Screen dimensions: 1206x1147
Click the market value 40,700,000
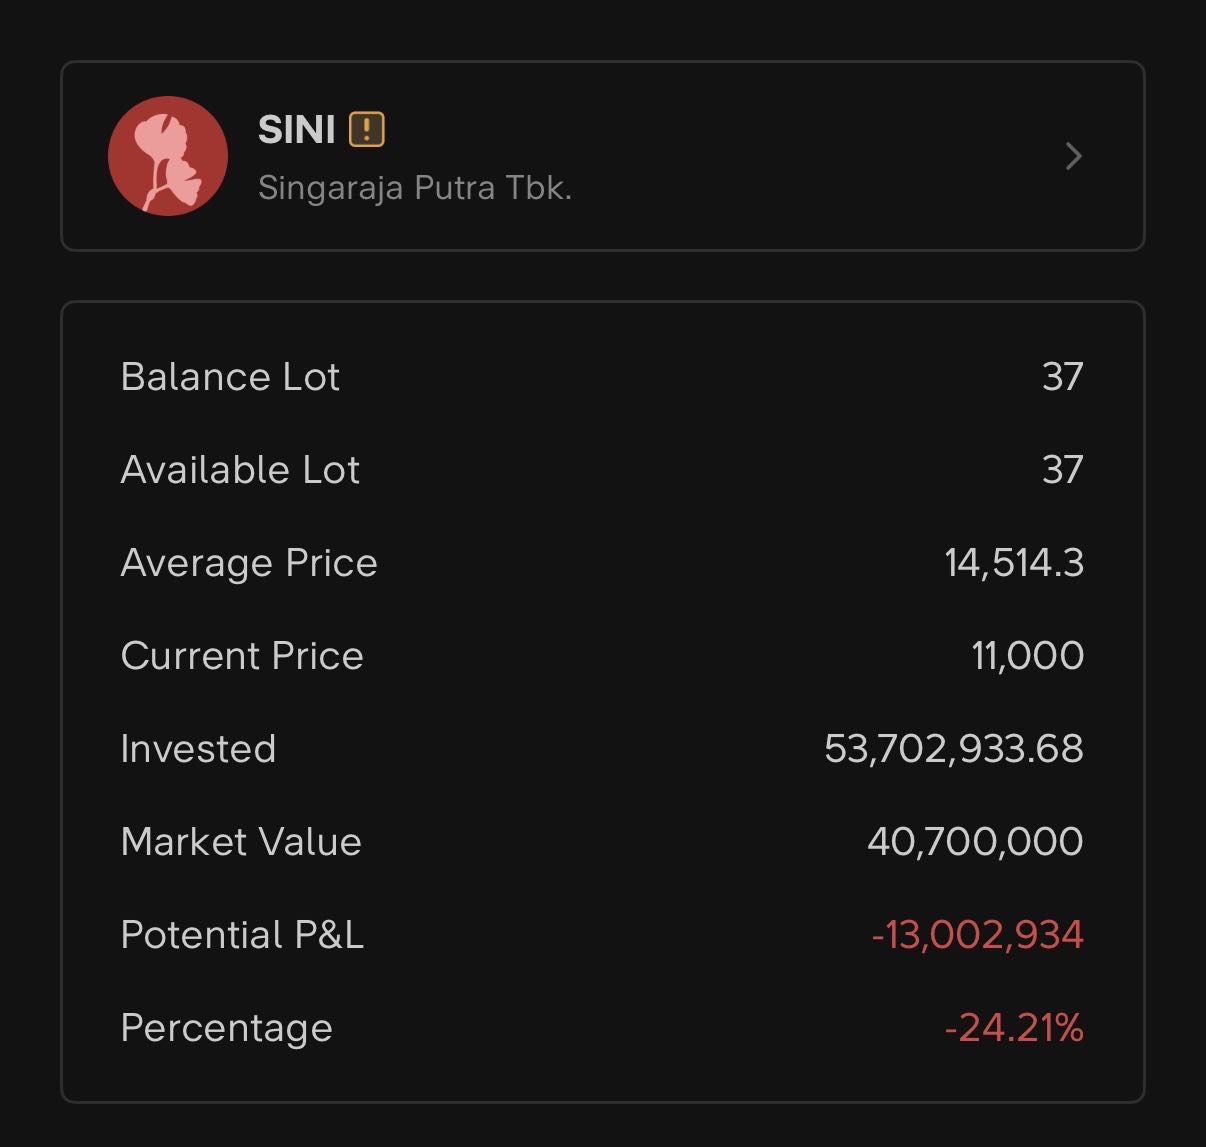coord(975,842)
